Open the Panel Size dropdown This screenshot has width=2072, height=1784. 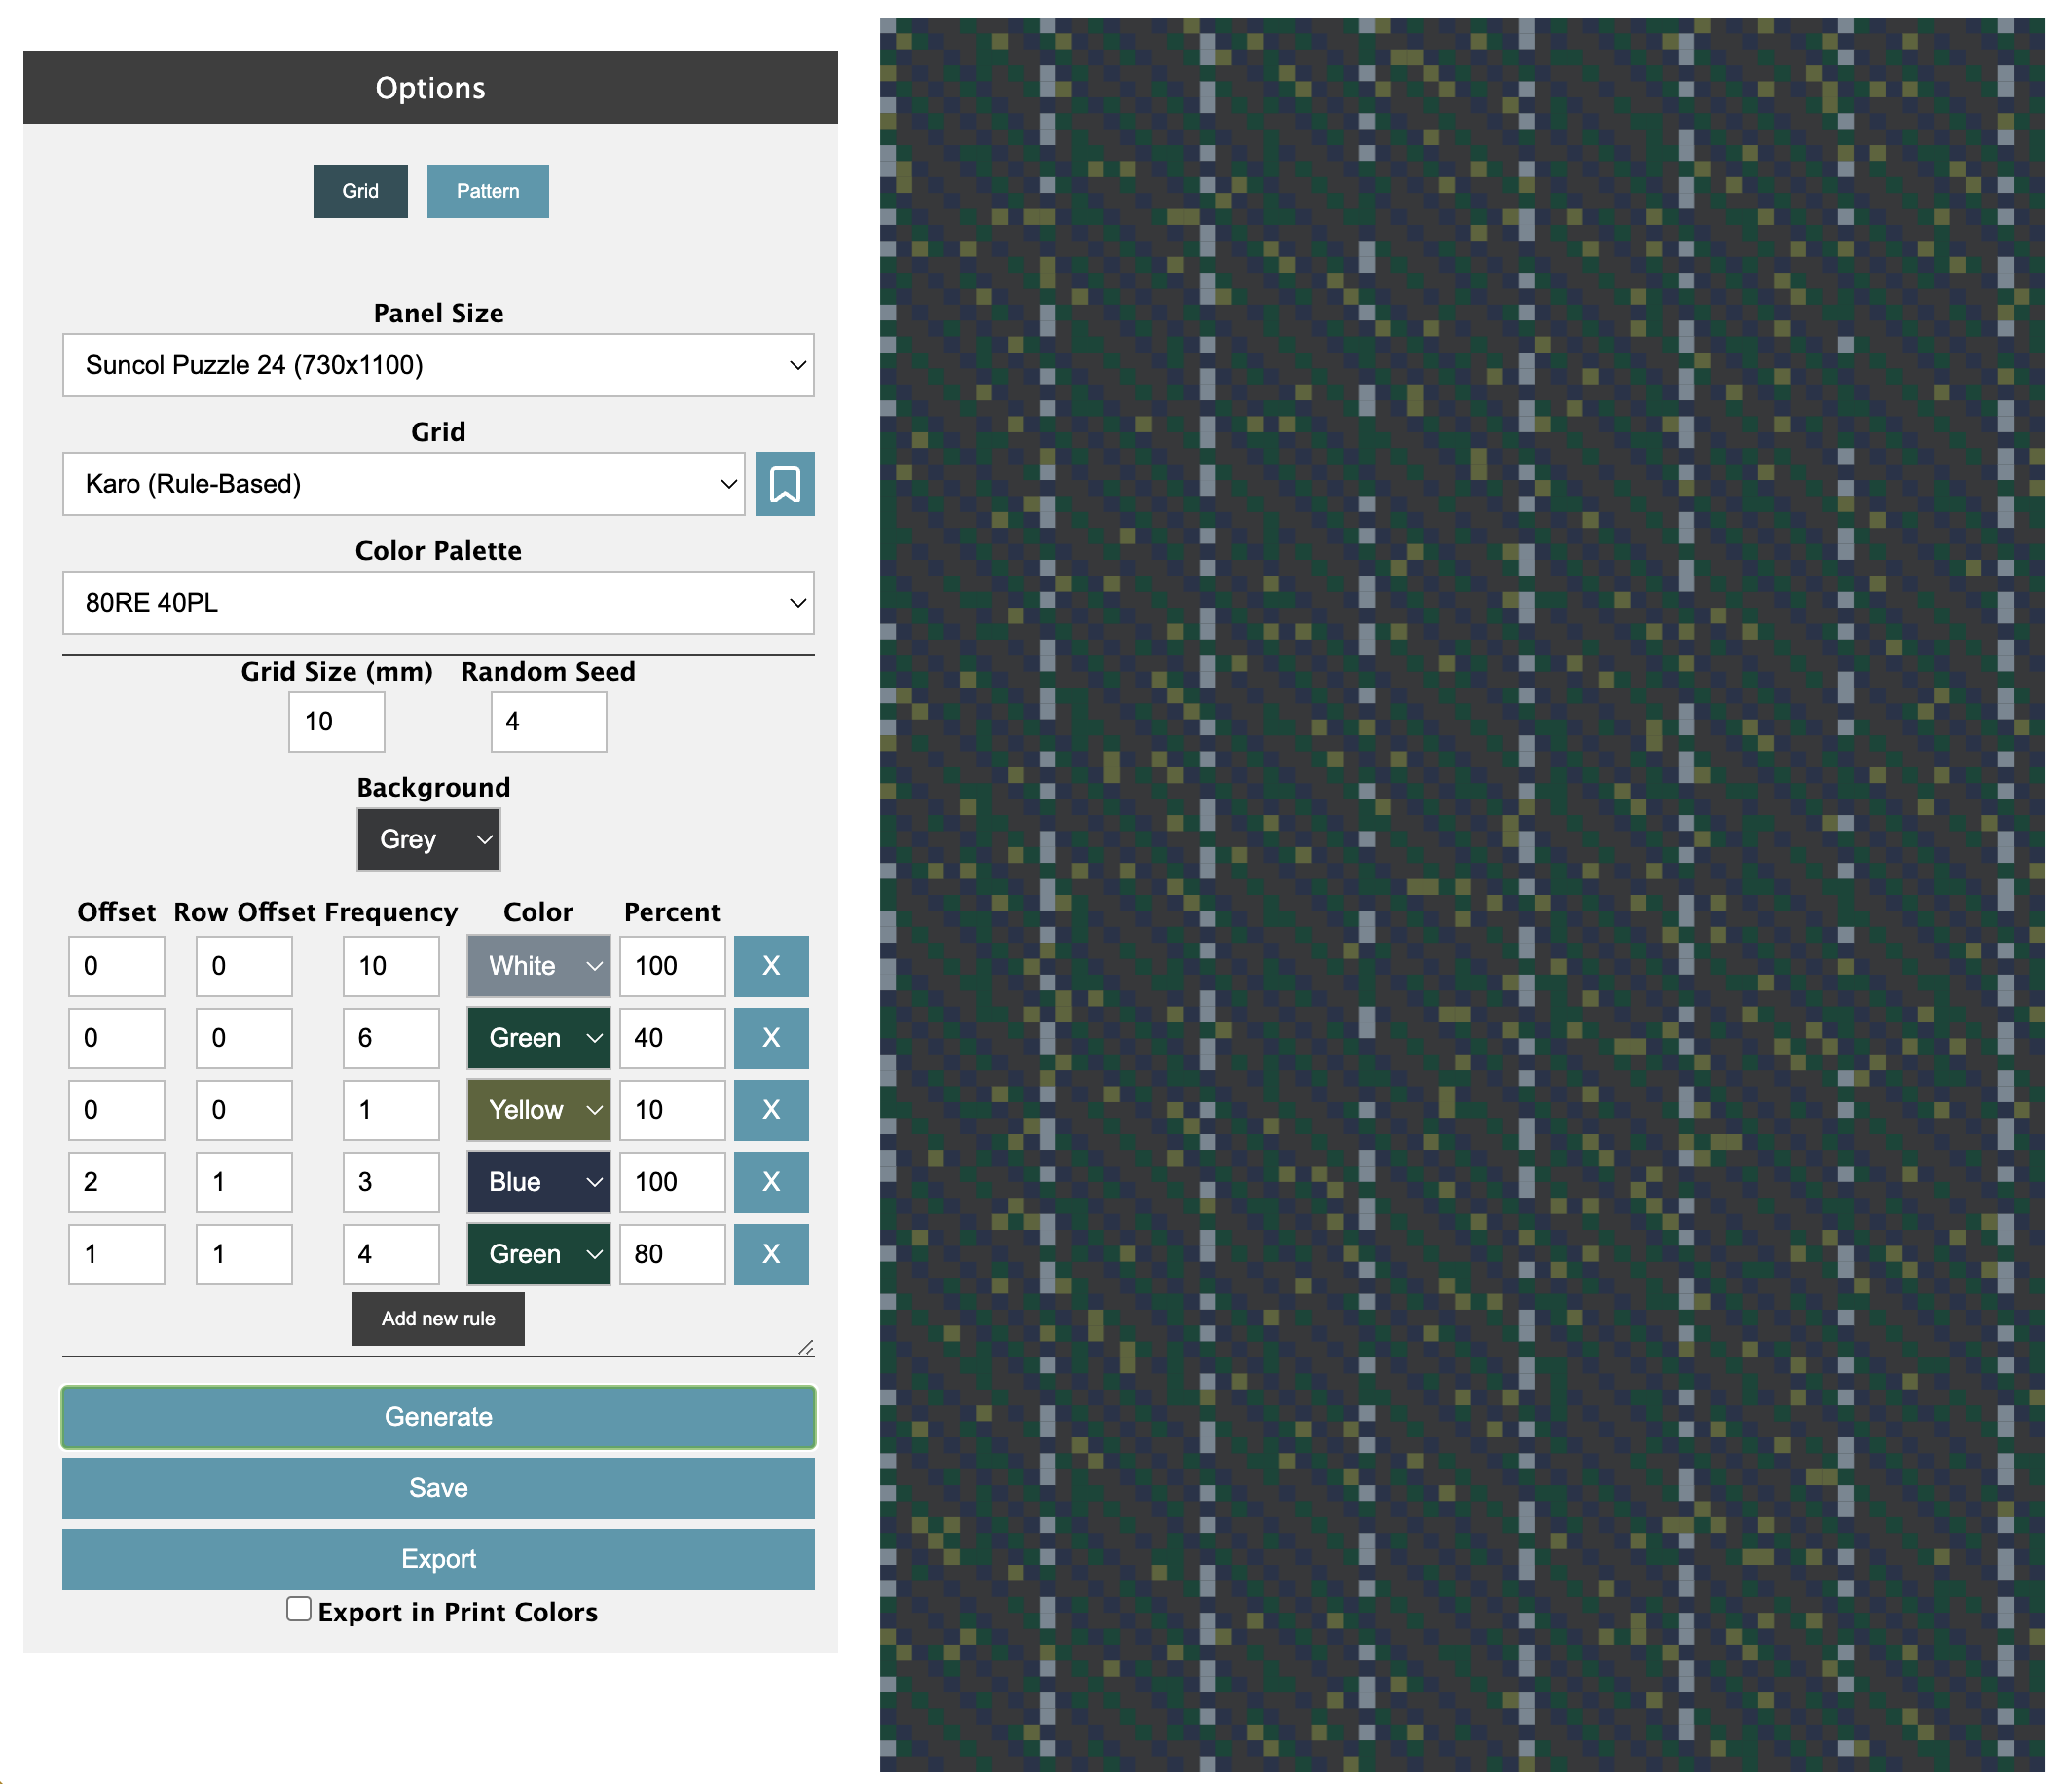tap(438, 365)
